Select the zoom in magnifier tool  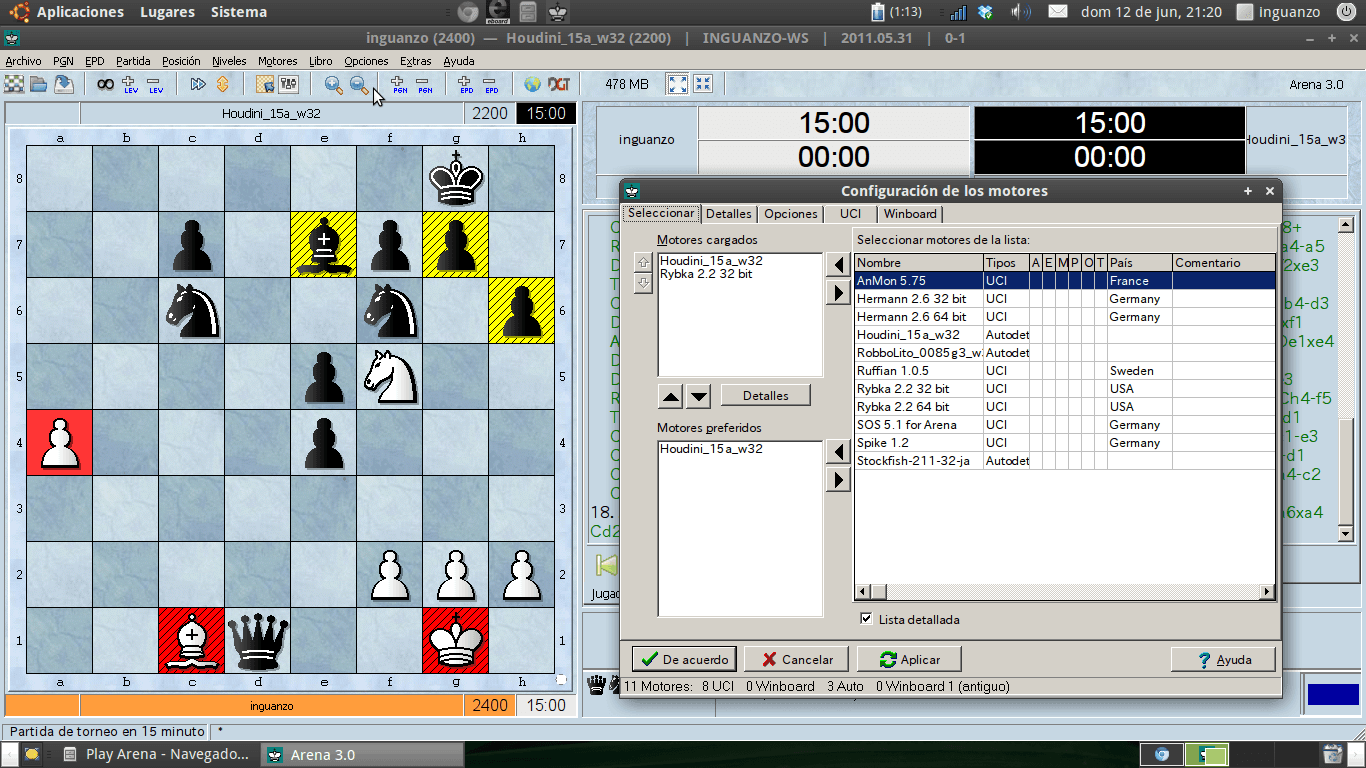pyautogui.click(x=333, y=84)
